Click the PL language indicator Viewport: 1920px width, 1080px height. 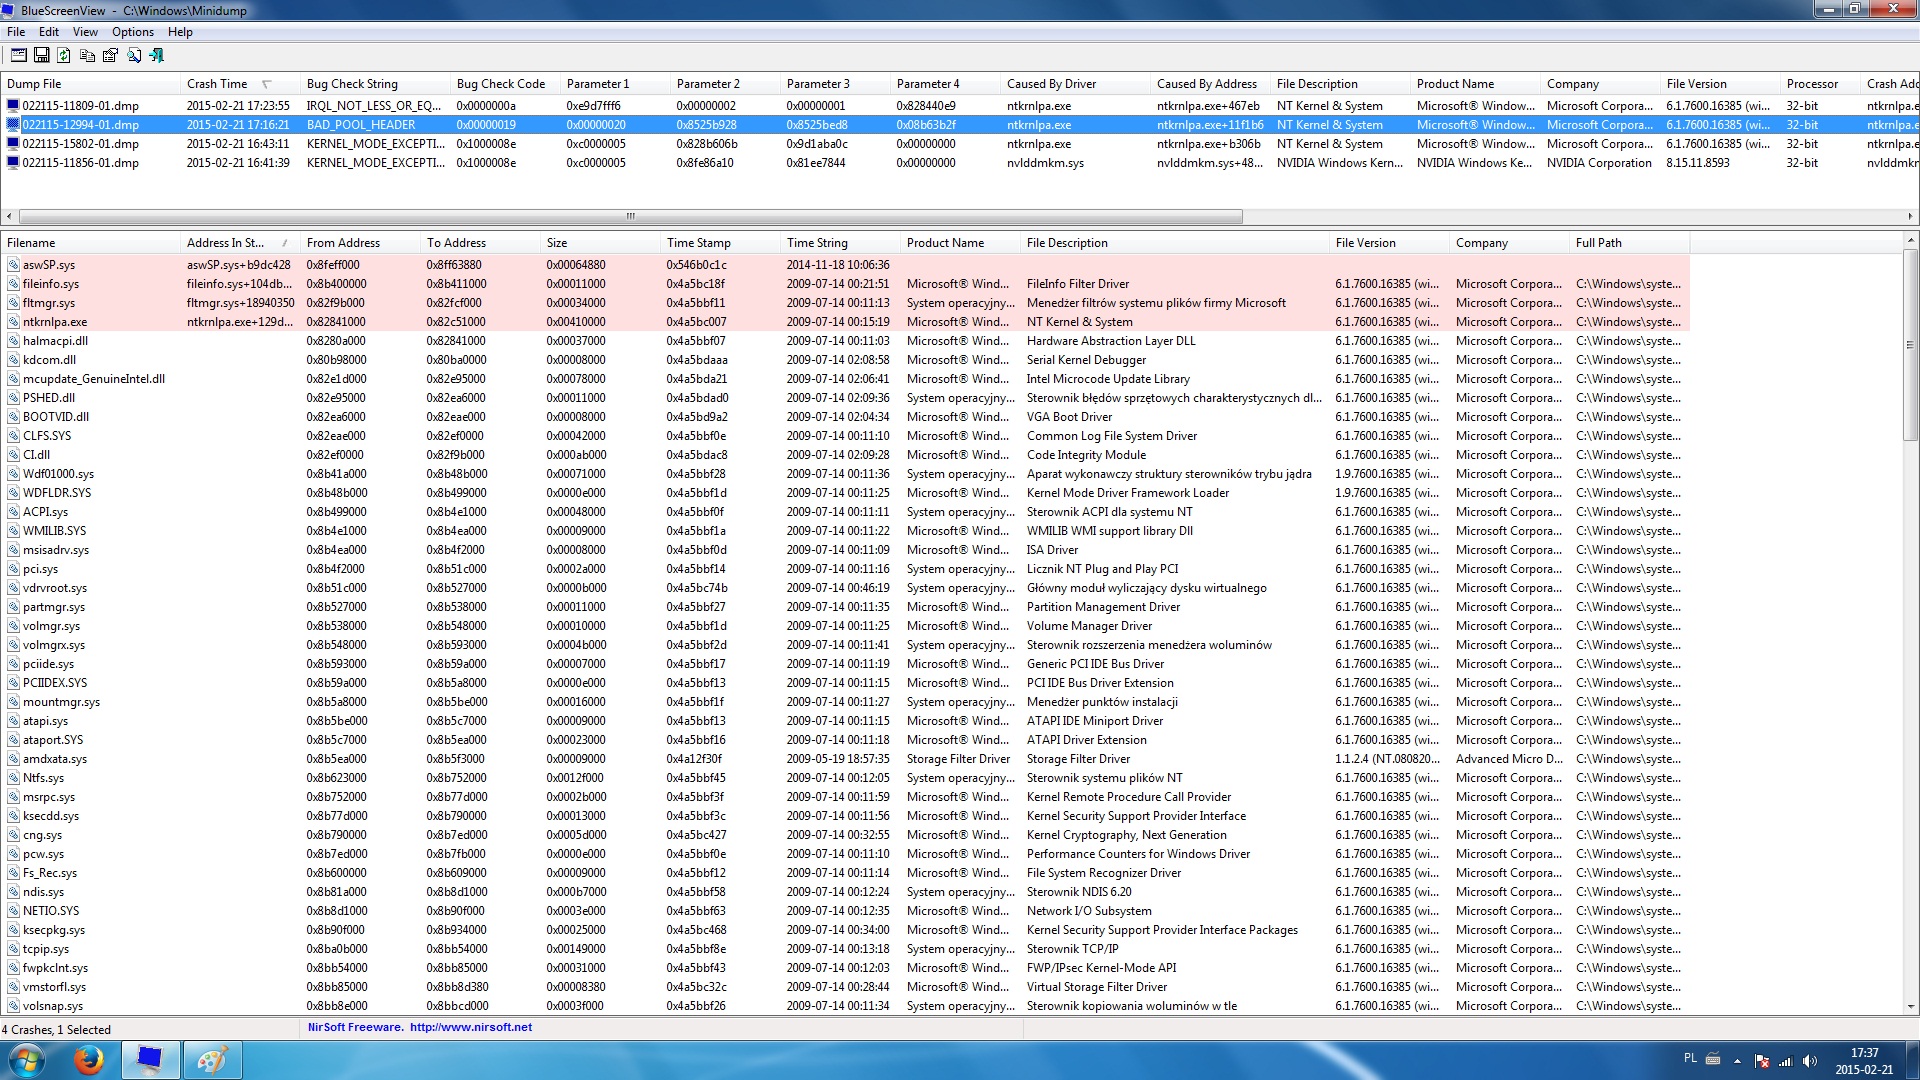1690,1058
